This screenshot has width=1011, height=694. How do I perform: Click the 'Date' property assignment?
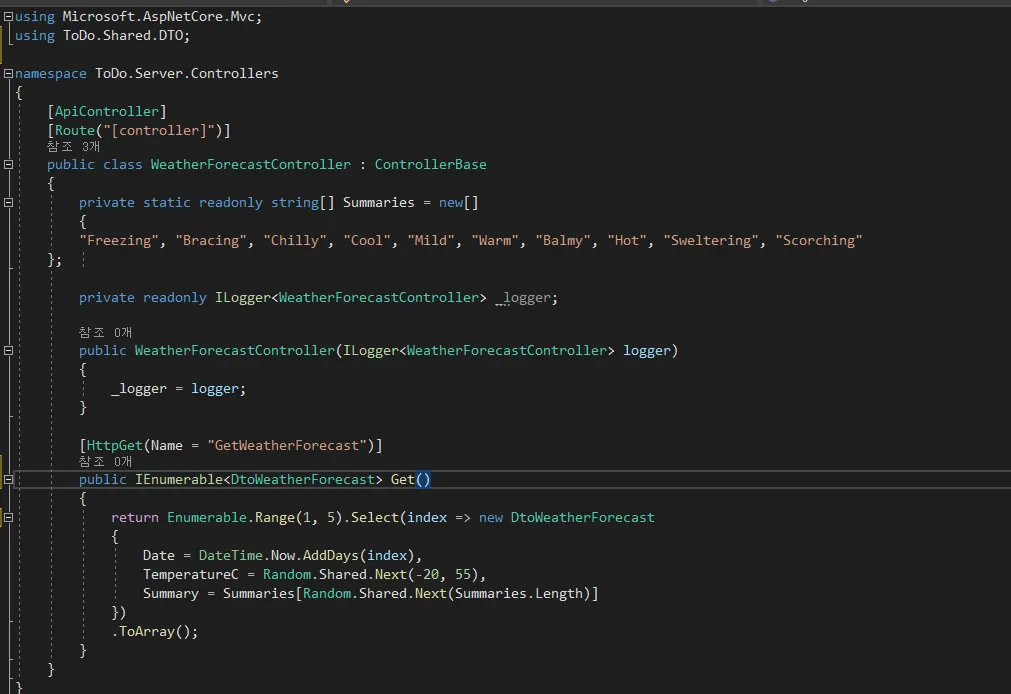coord(159,555)
